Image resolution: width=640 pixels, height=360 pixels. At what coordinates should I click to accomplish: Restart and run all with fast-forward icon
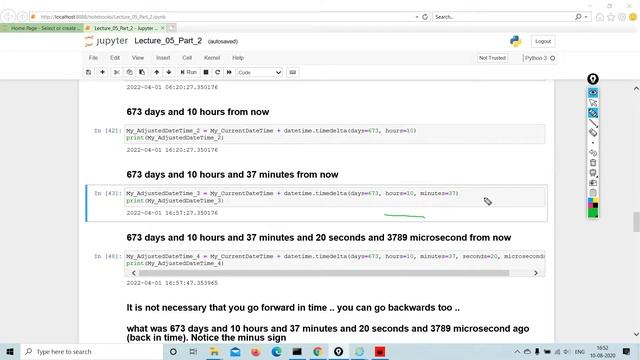point(229,72)
